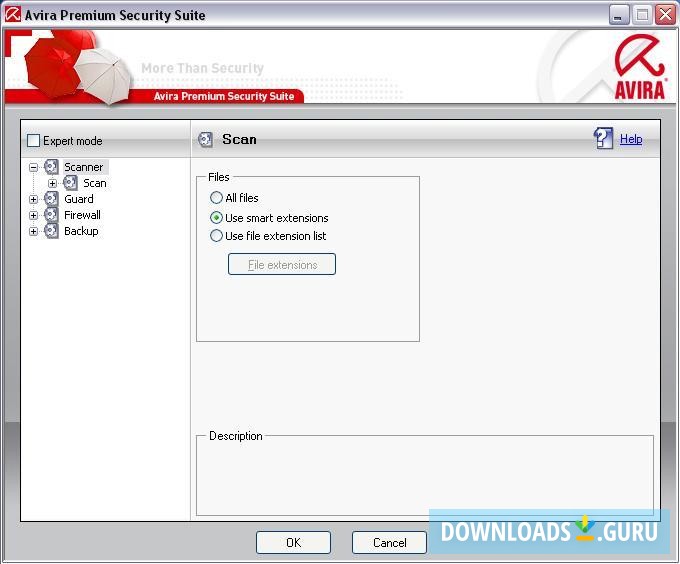Confirm settings with the OK button
The image size is (680, 564).
click(293, 542)
